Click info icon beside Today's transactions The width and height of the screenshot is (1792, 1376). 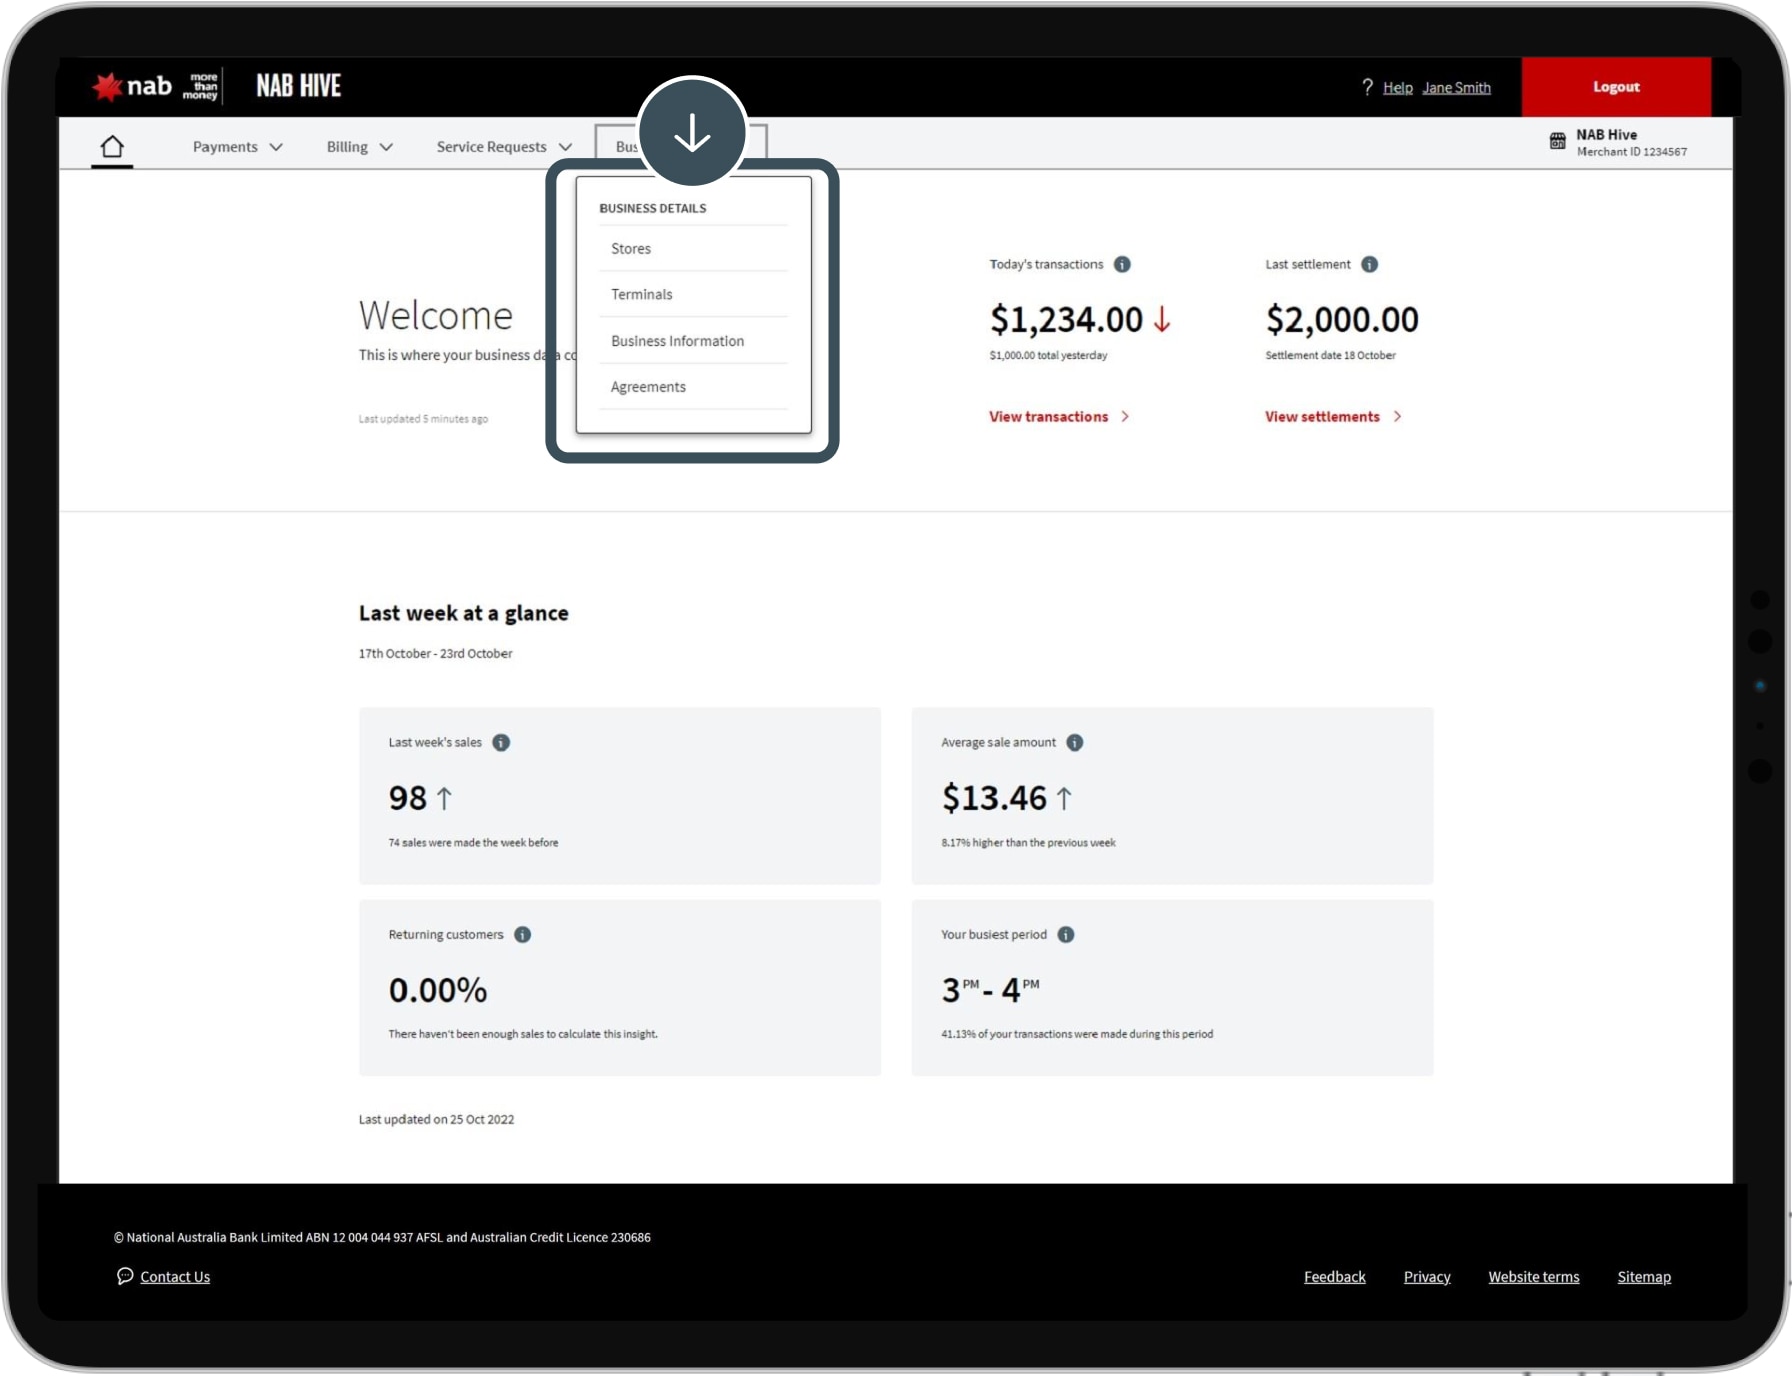[x=1122, y=265]
